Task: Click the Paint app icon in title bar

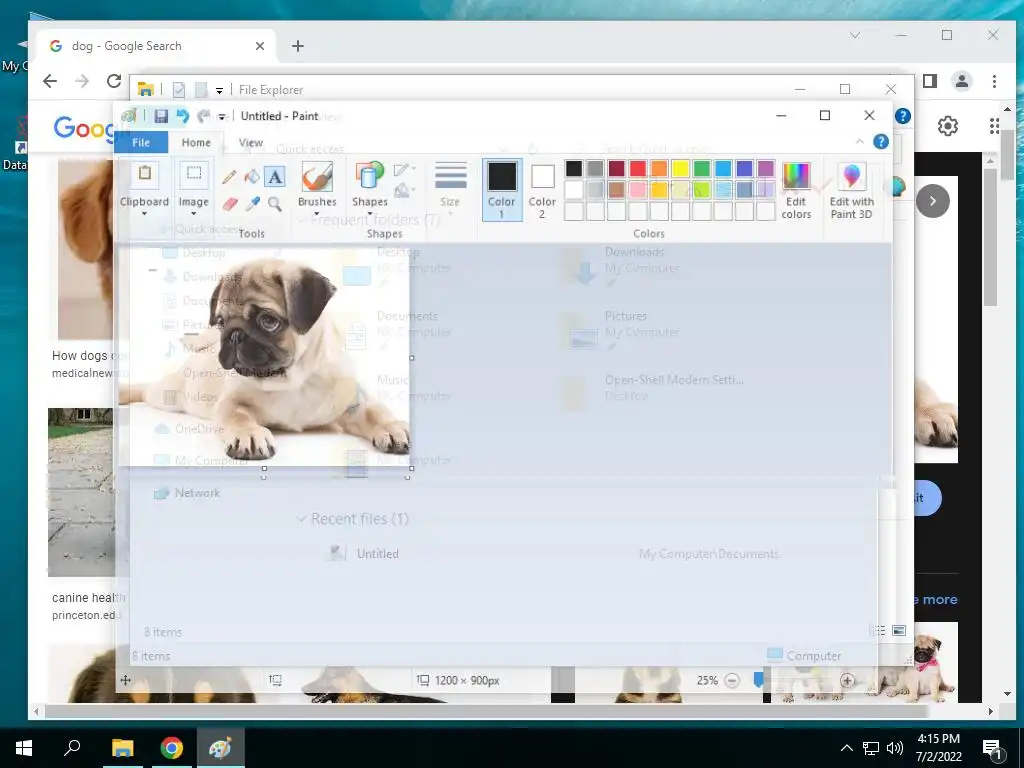Action: pos(129,116)
